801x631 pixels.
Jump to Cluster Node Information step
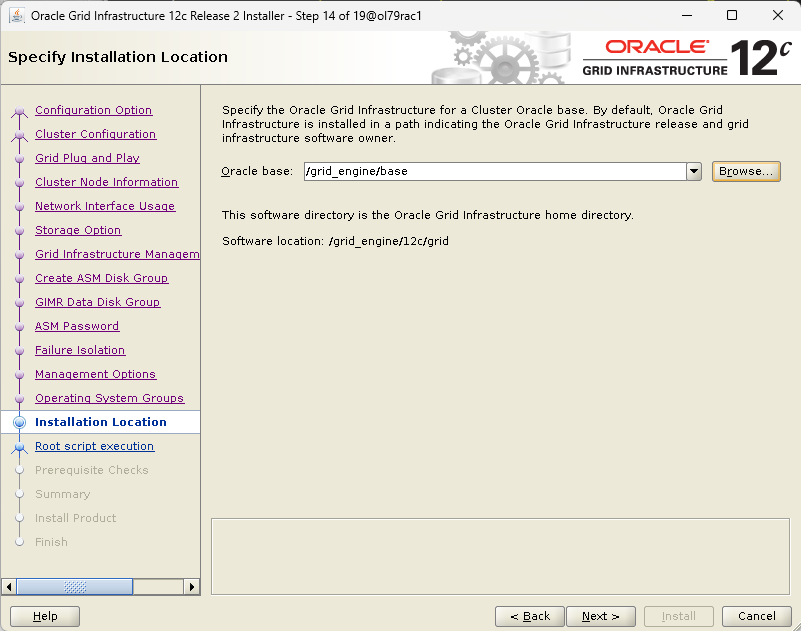pyautogui.click(x=106, y=182)
